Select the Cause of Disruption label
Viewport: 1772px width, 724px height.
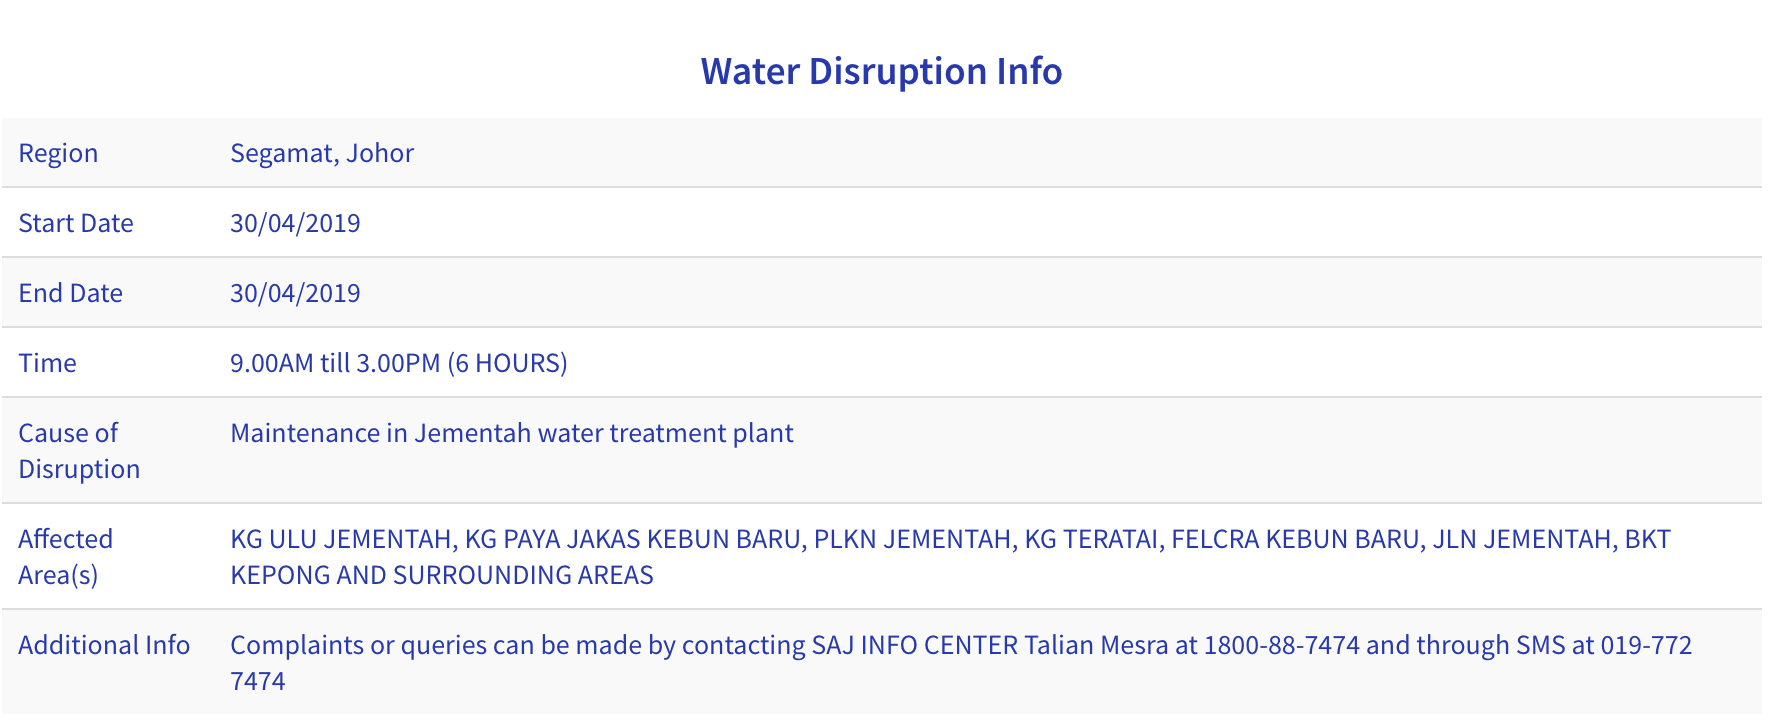pyautogui.click(x=79, y=451)
